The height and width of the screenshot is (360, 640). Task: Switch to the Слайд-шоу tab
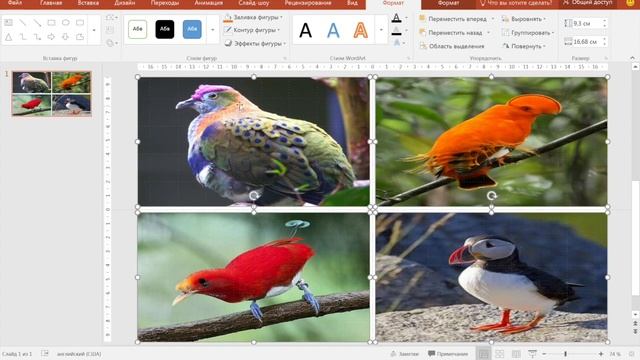[254, 3]
